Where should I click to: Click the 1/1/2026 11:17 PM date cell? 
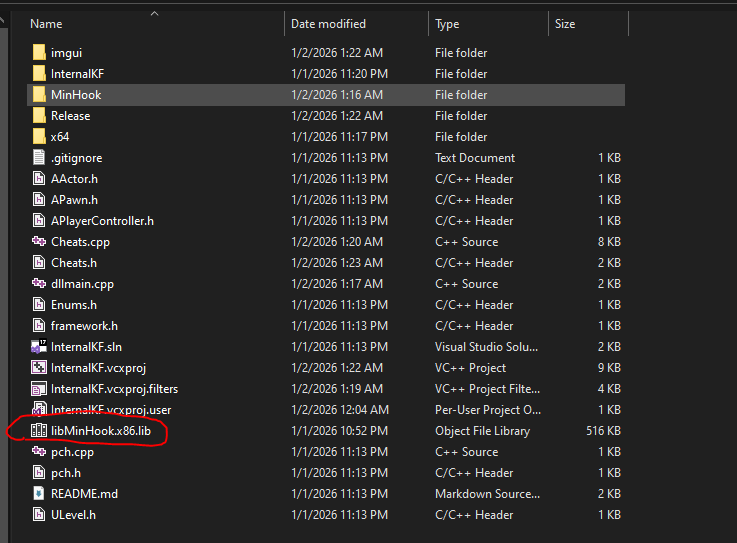point(339,137)
